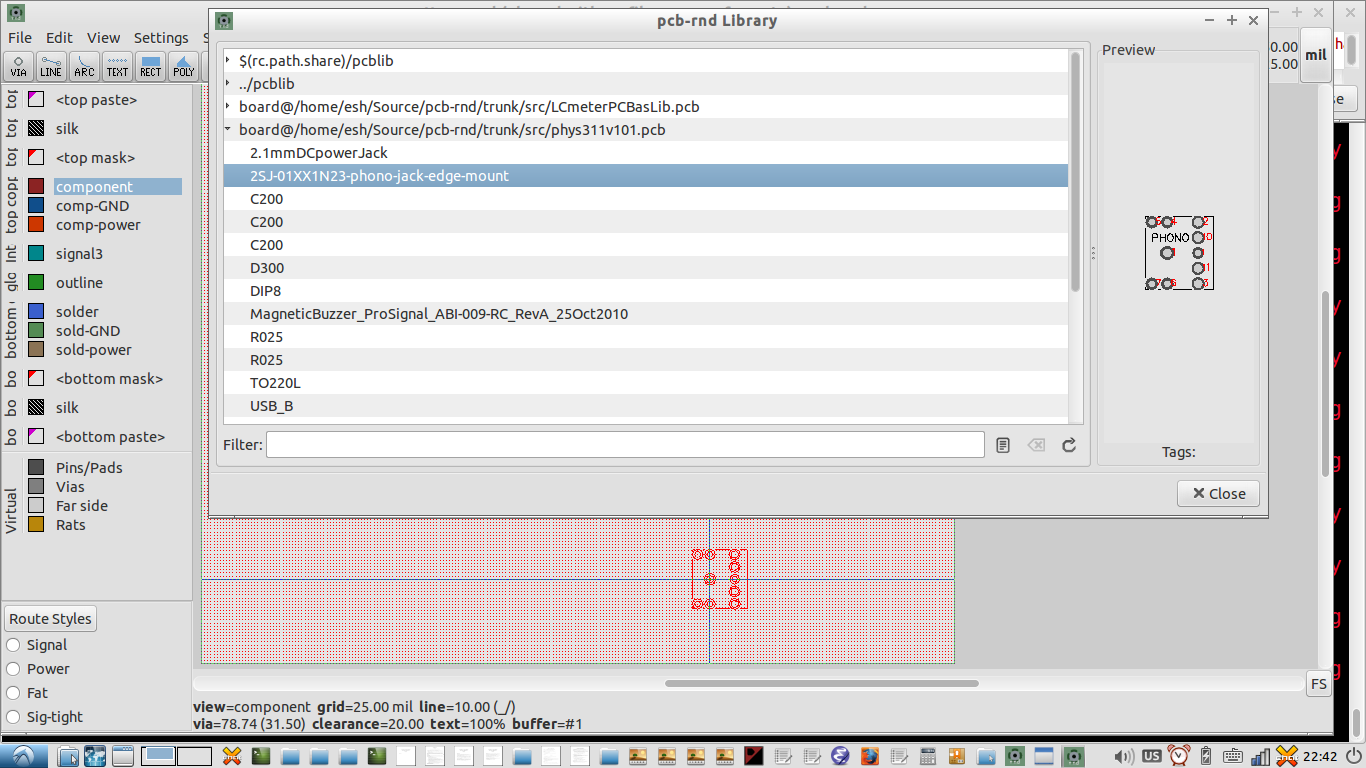This screenshot has height=768, width=1366.
Task: Refresh the library listing
Action: (x=1068, y=444)
